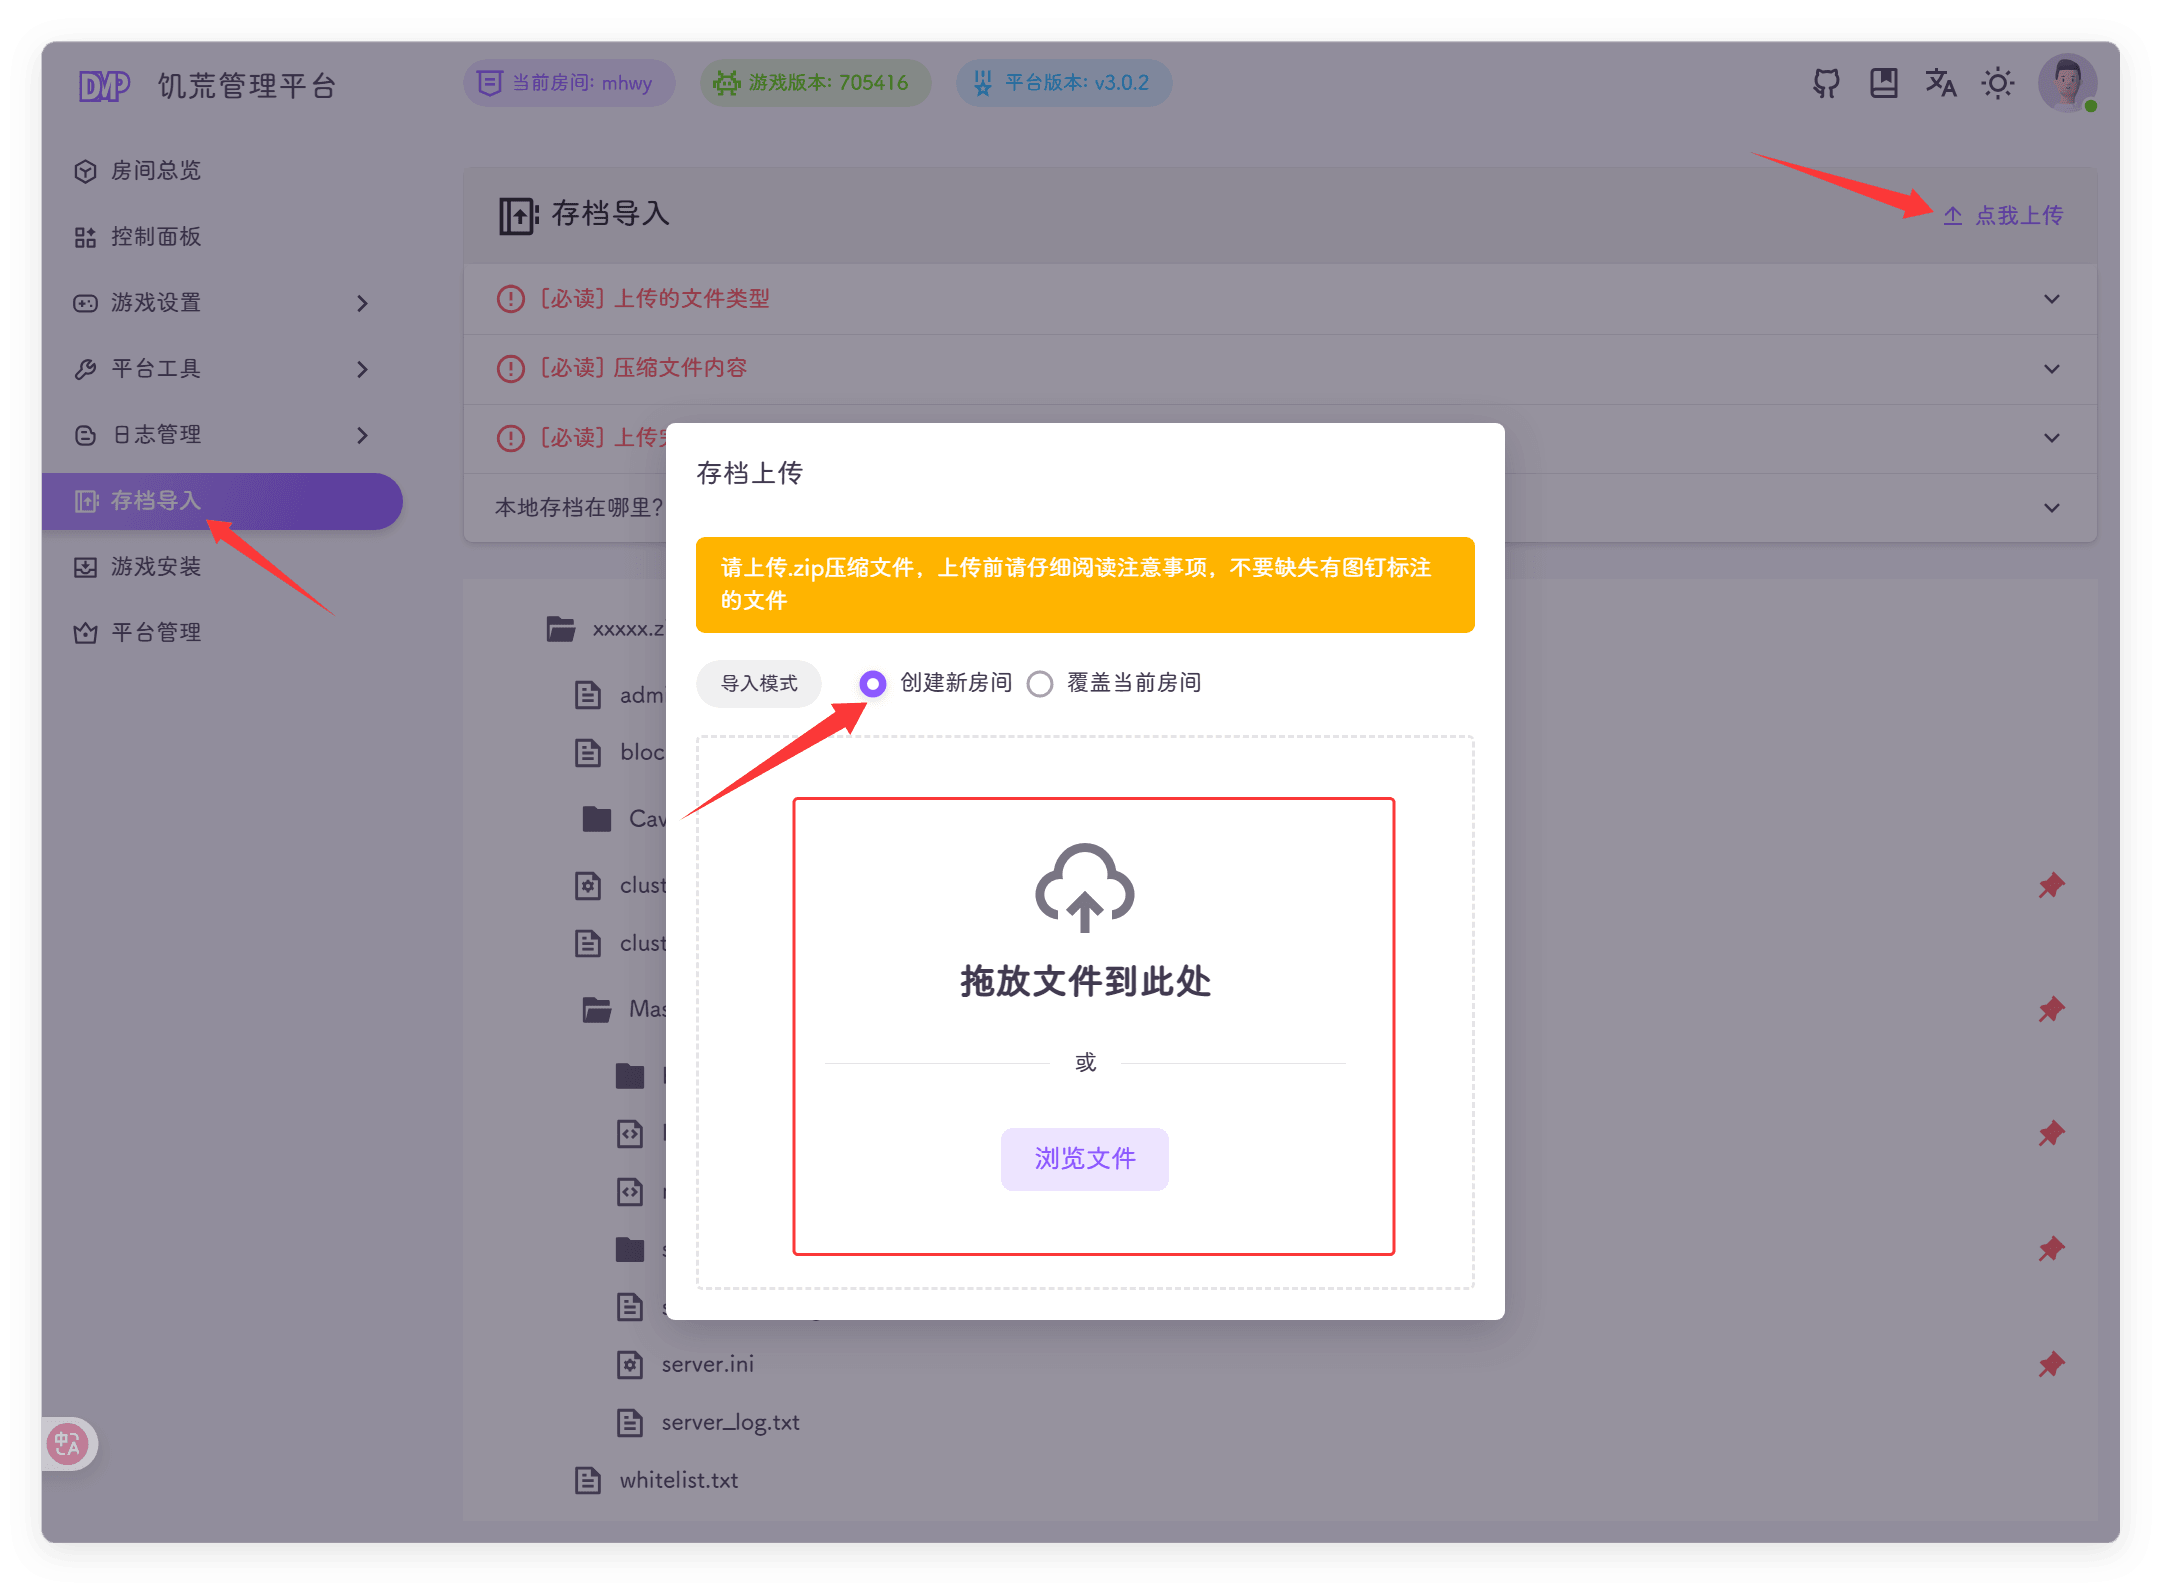This screenshot has width=2161, height=1584.
Task: Click the floating translation widget bottom-left
Action: tap(68, 1444)
